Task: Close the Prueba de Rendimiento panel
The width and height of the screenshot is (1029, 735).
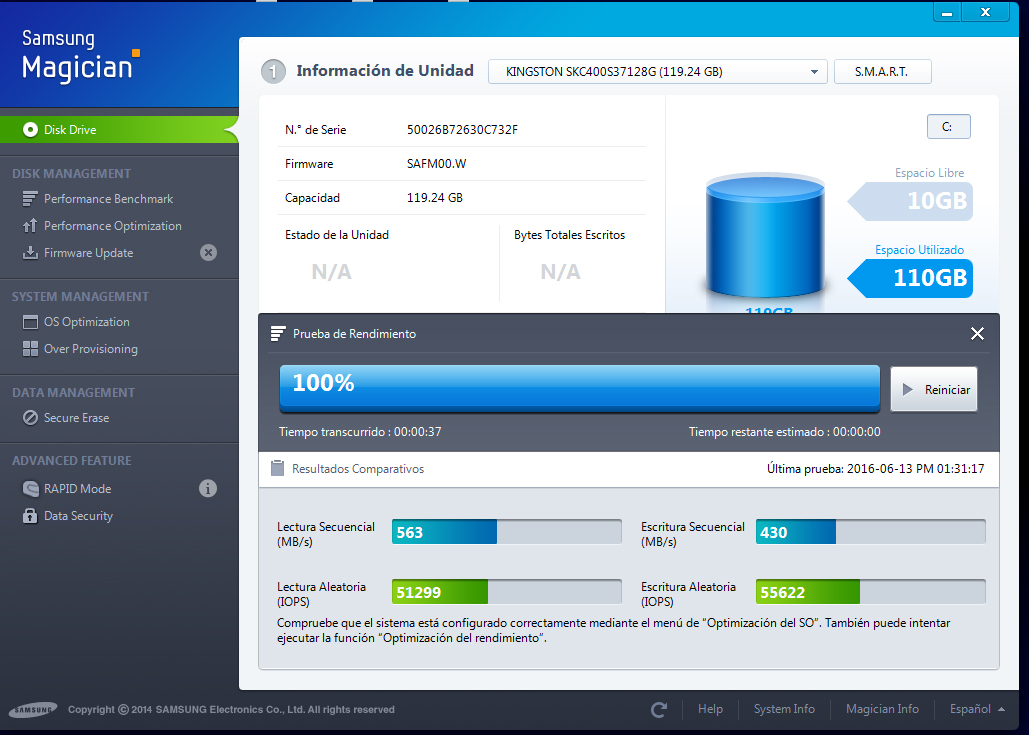Action: (977, 333)
